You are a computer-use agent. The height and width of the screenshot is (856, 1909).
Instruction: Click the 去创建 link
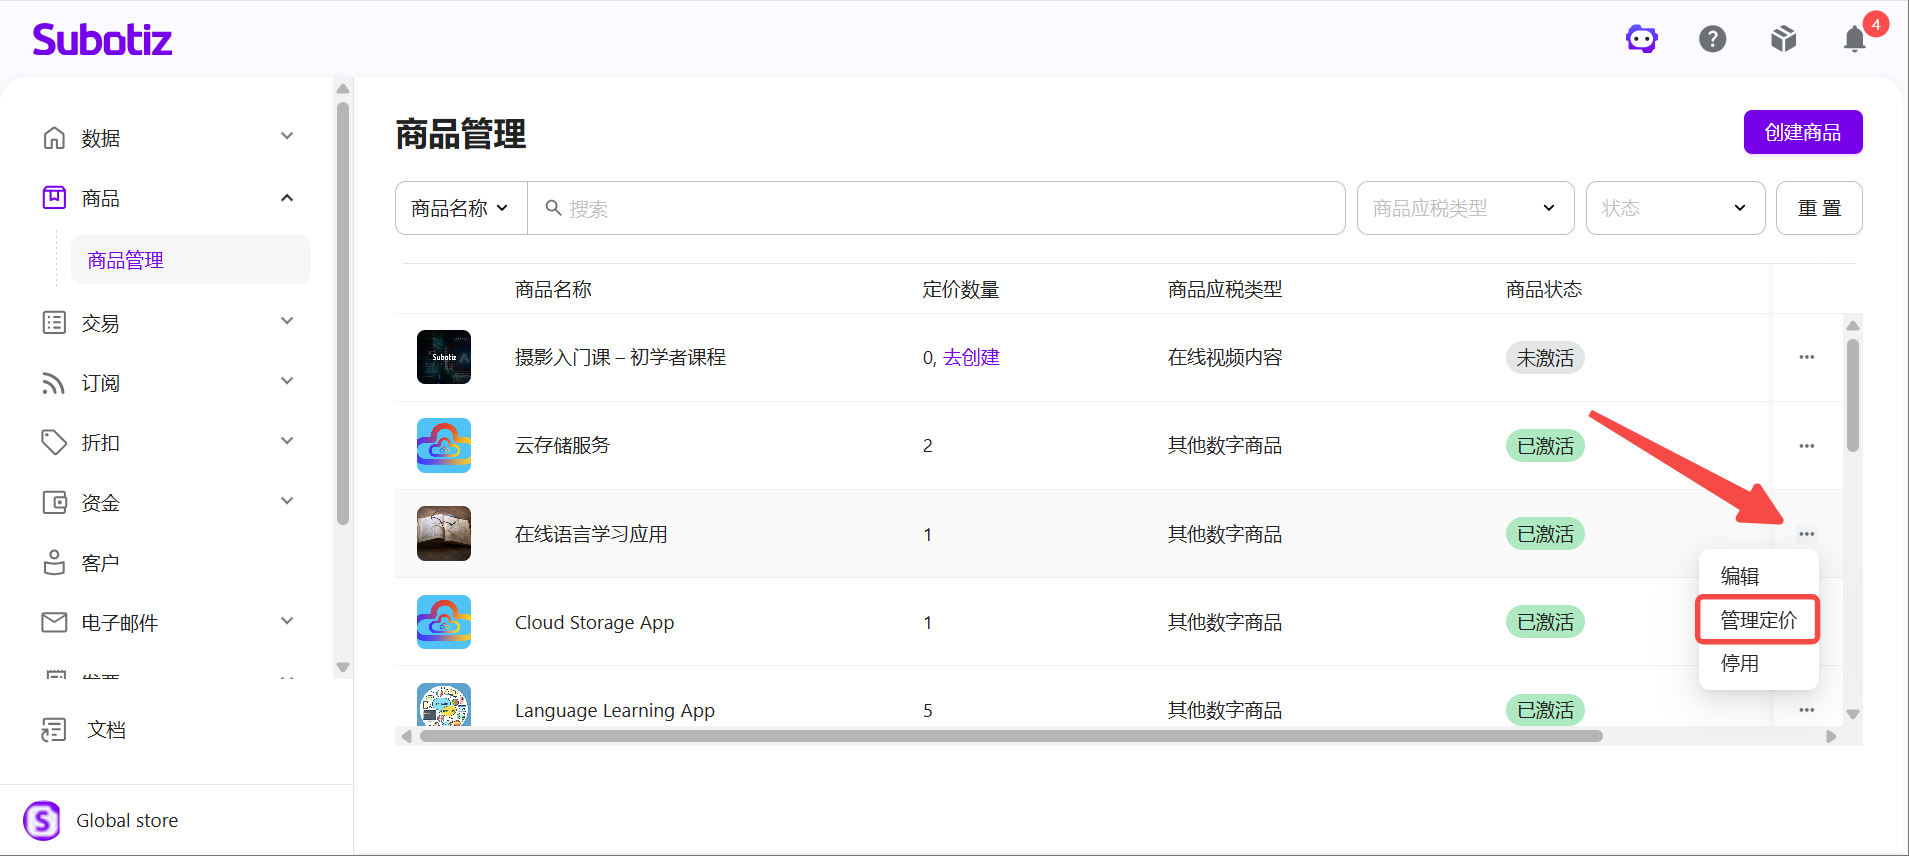(971, 357)
